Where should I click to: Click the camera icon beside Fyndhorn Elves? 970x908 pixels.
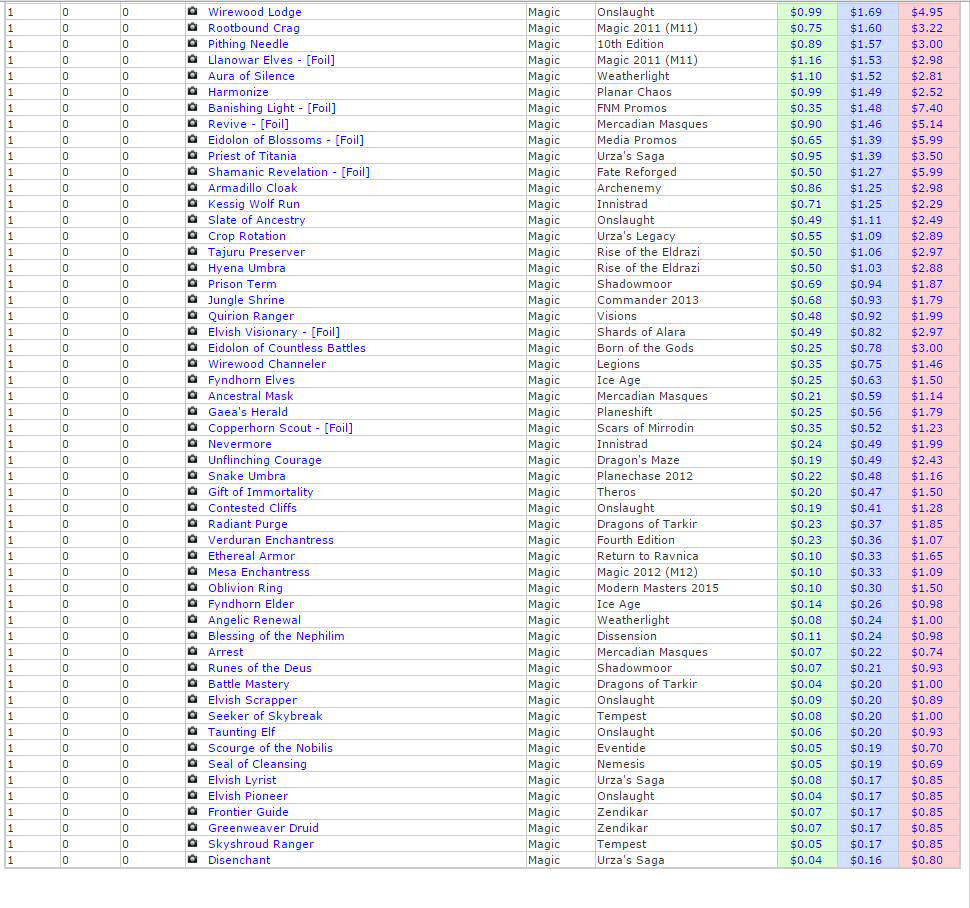point(192,379)
